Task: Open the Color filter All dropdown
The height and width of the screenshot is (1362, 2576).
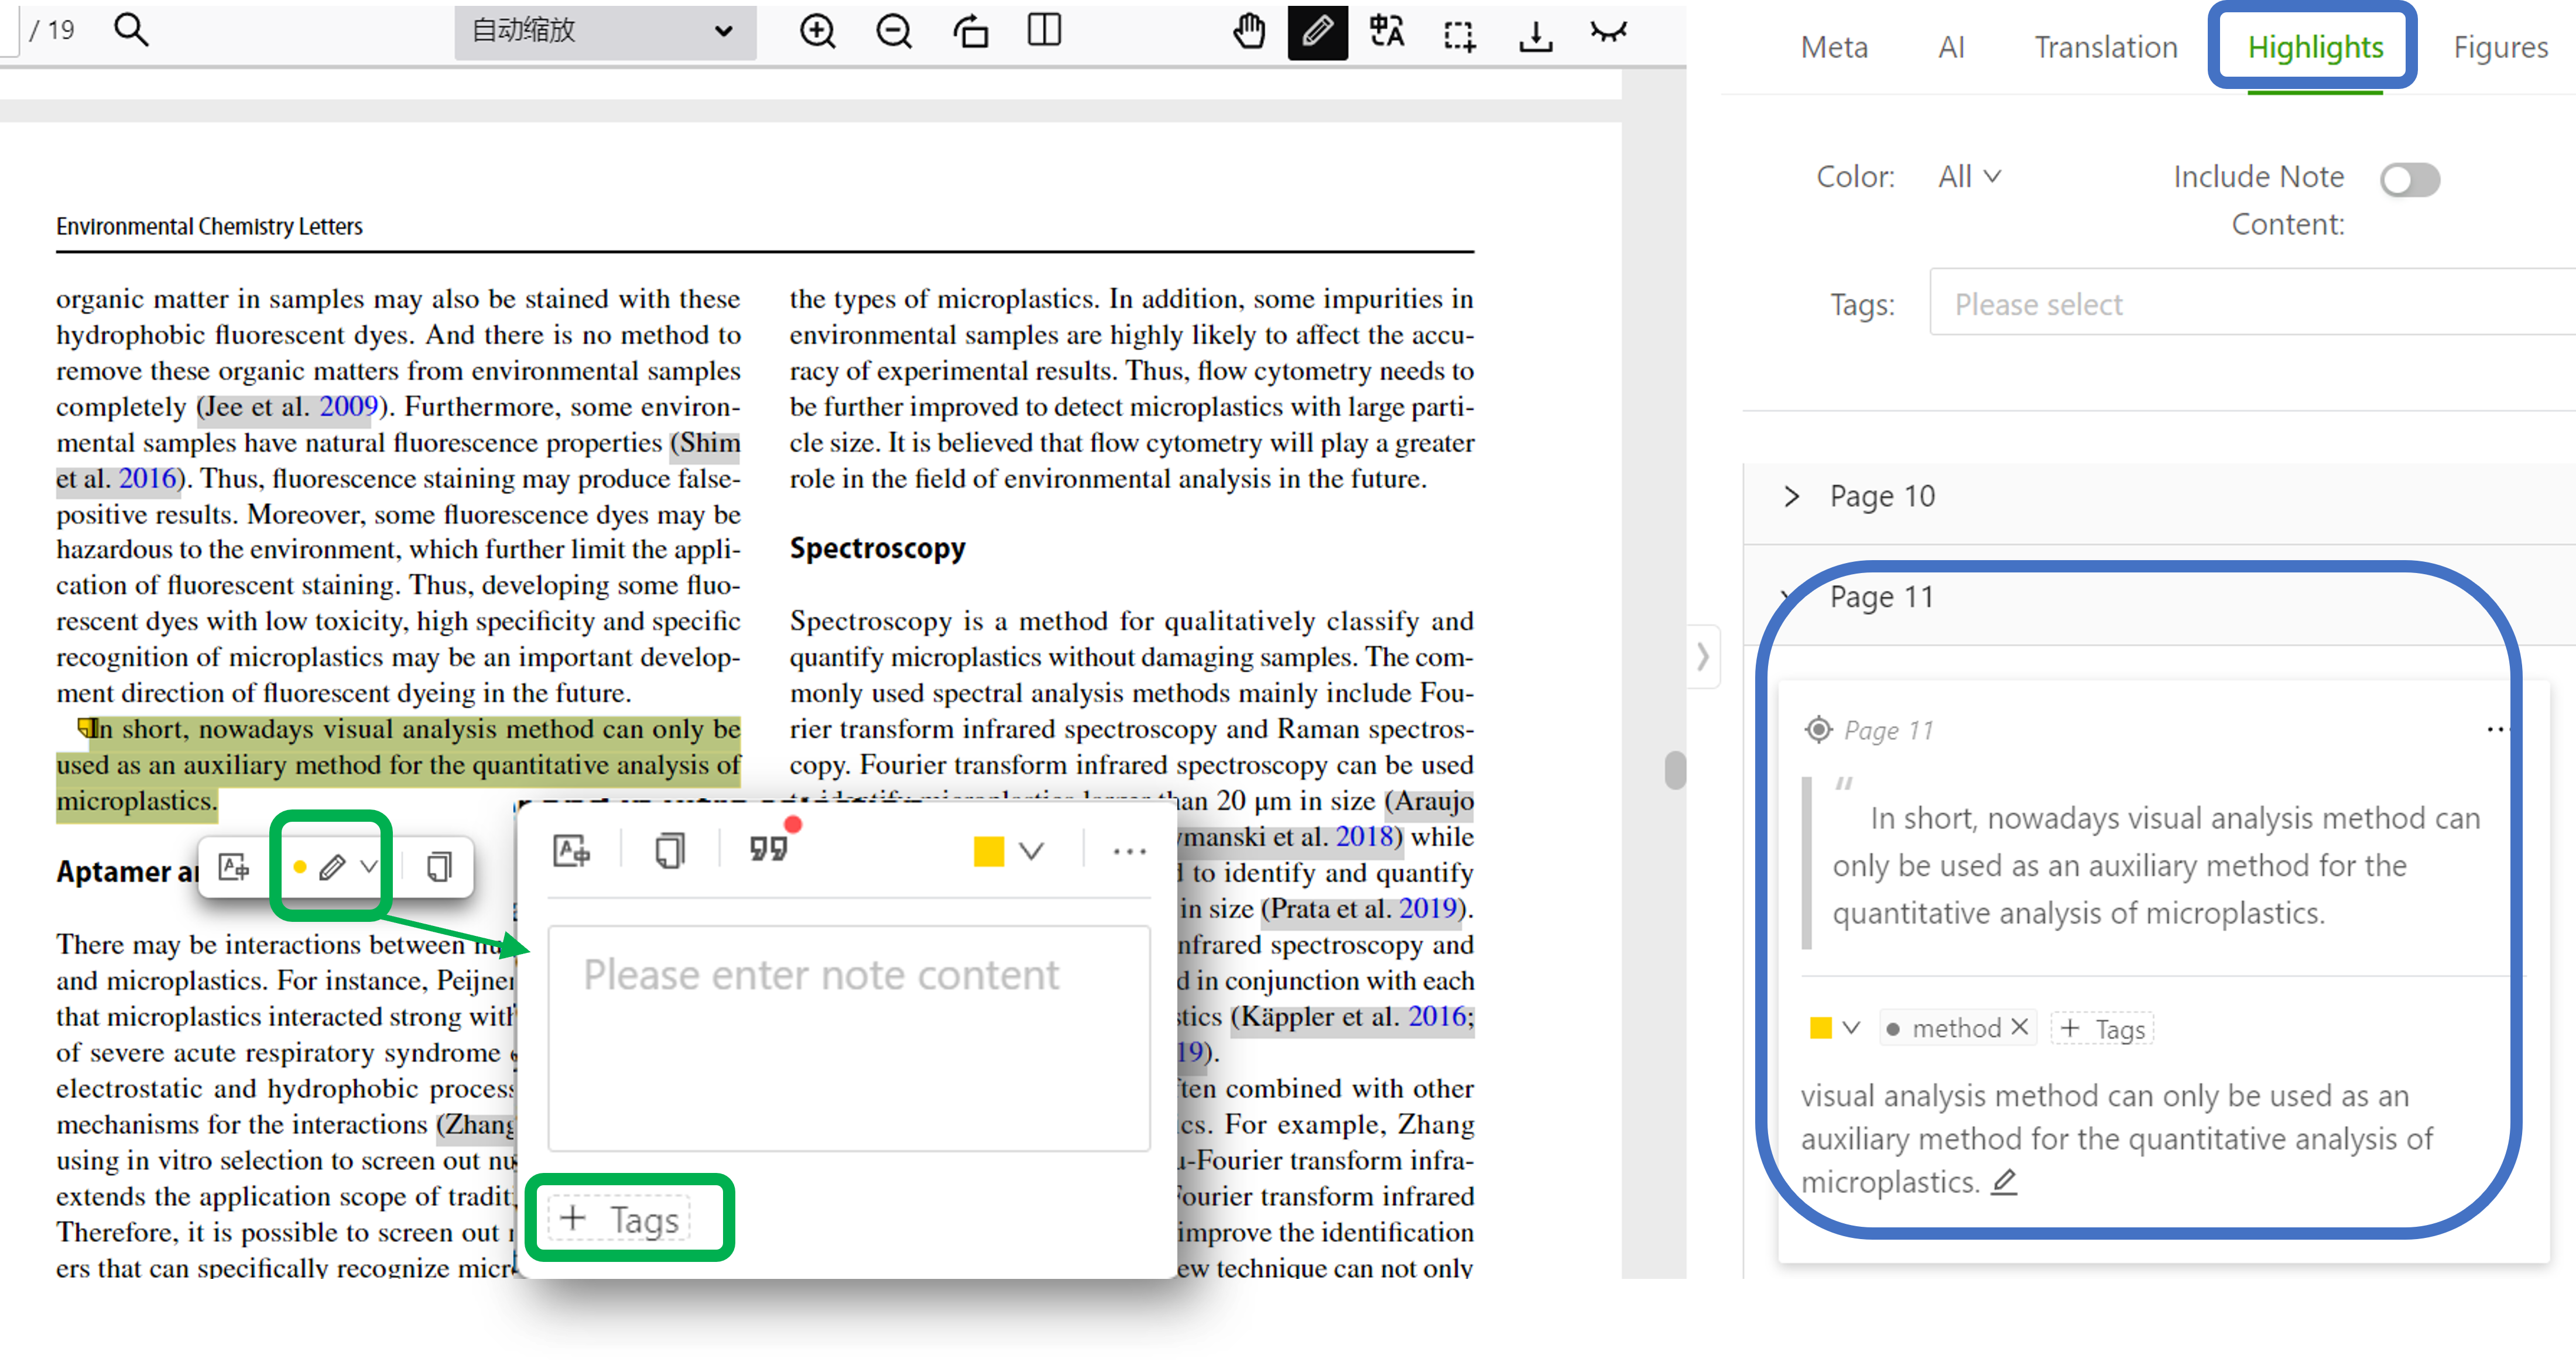Action: tap(1969, 177)
